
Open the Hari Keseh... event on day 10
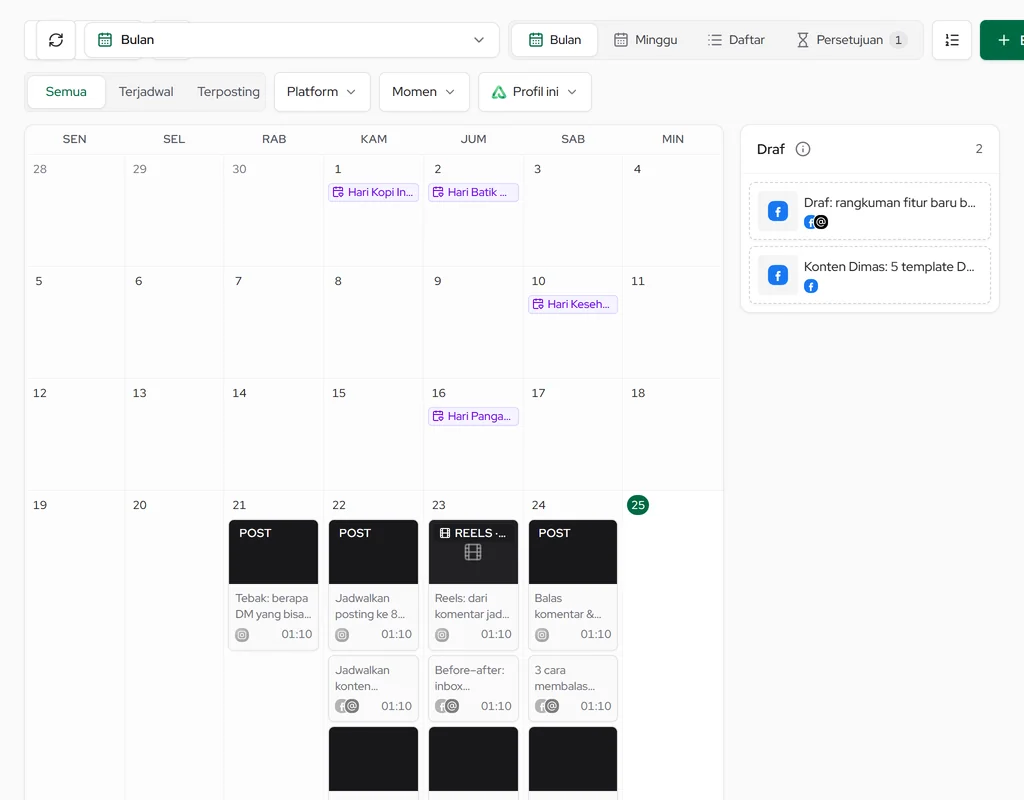[x=573, y=304]
